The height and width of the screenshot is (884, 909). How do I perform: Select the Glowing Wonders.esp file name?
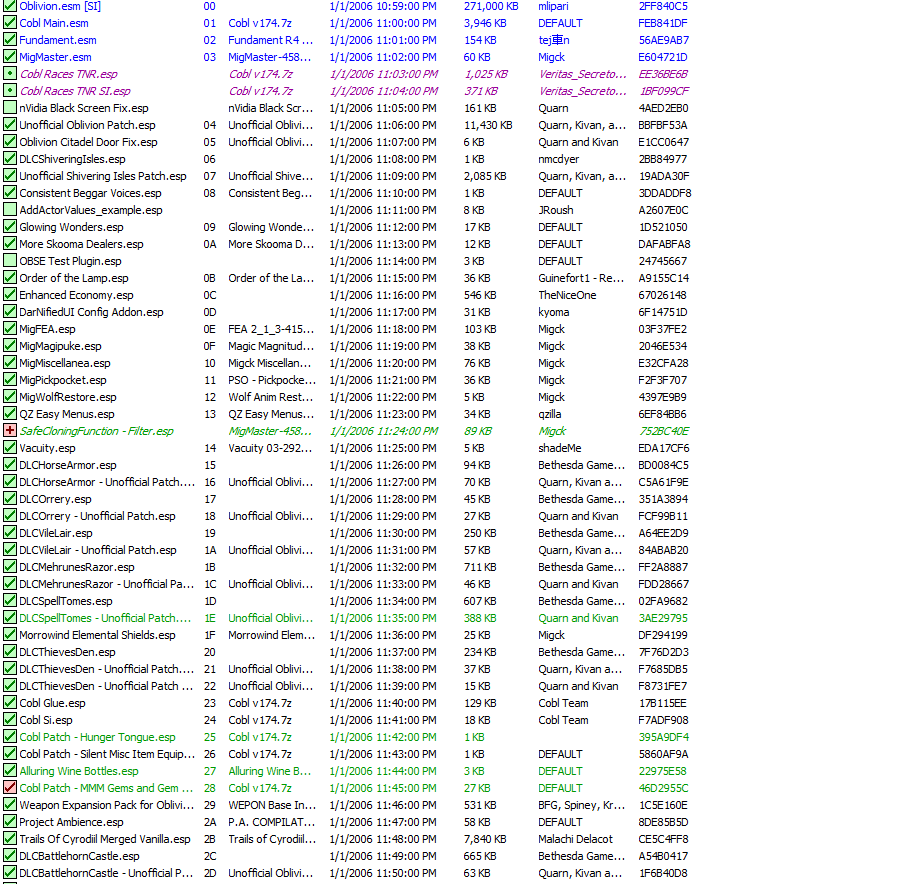tap(71, 227)
